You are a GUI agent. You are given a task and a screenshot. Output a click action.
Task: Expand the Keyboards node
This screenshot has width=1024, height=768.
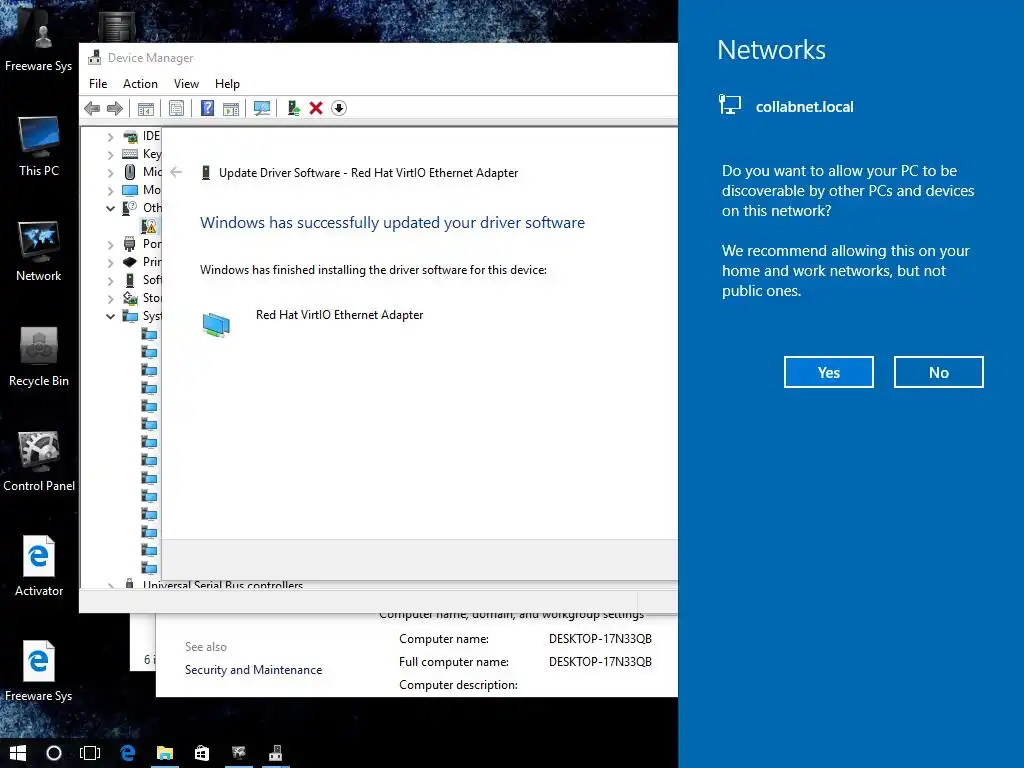pos(110,155)
